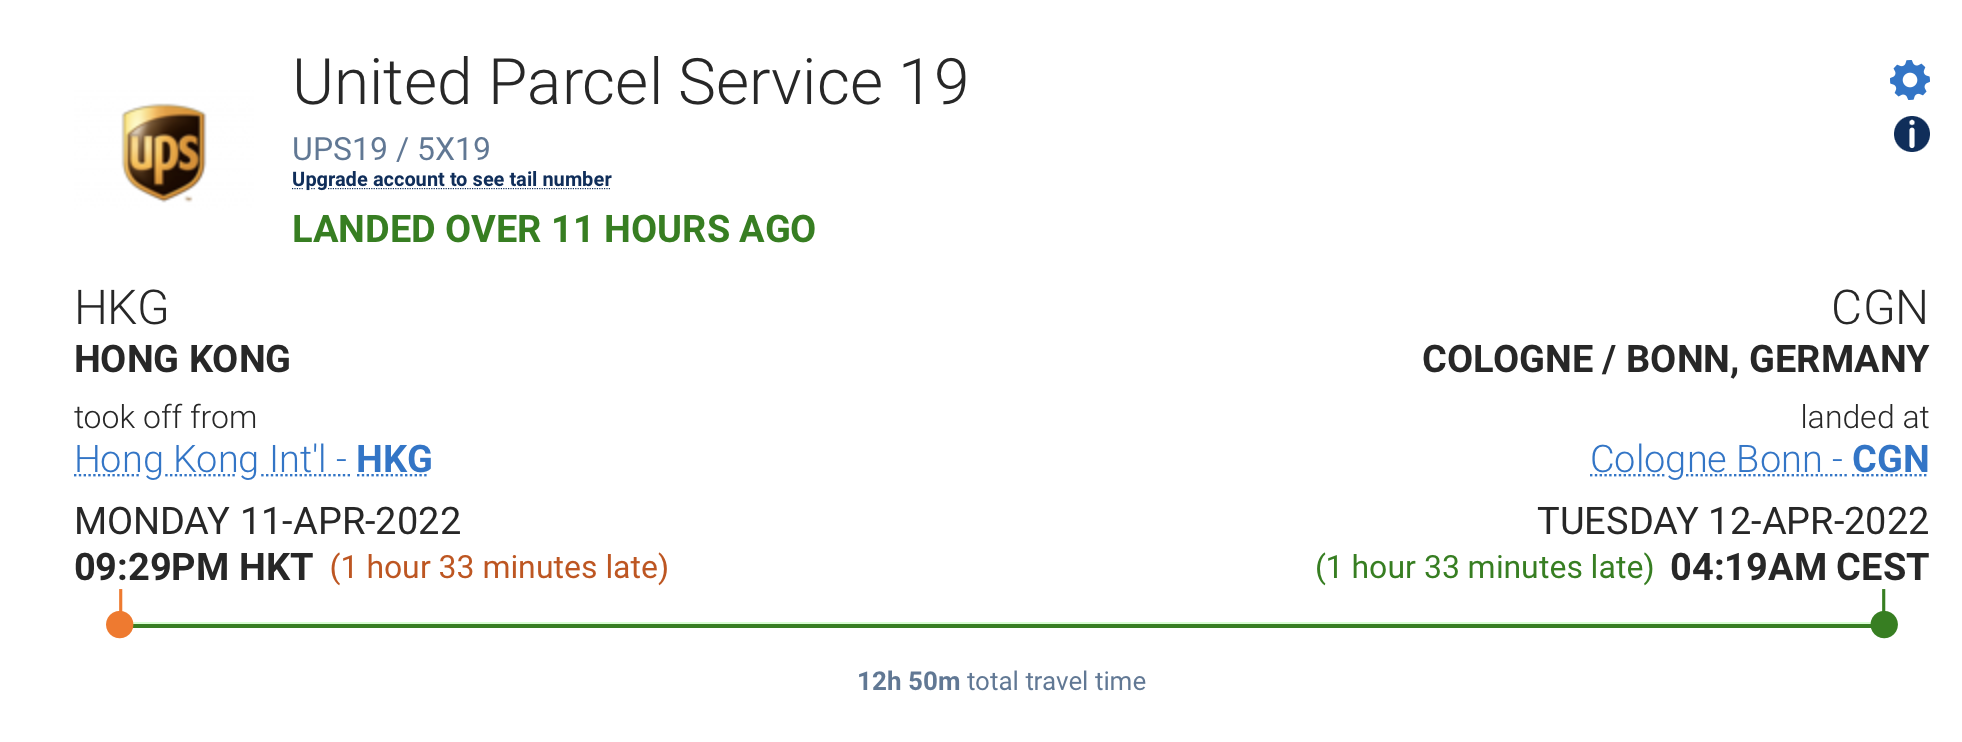Click the 12h 50m total travel time
This screenshot has height=742, width=1962.
(1001, 681)
